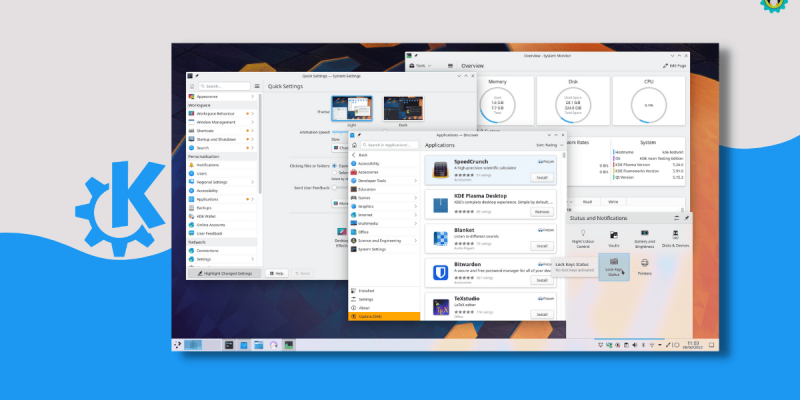Open Discover Settings page
Image resolution: width=800 pixels, height=400 pixels.
tap(384, 299)
